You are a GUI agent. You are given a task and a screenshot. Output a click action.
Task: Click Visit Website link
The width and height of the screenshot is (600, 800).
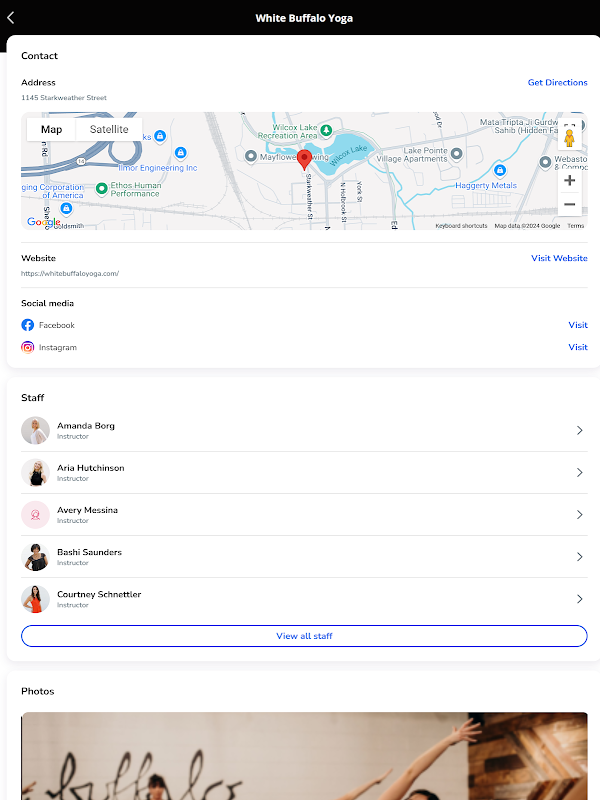559,258
